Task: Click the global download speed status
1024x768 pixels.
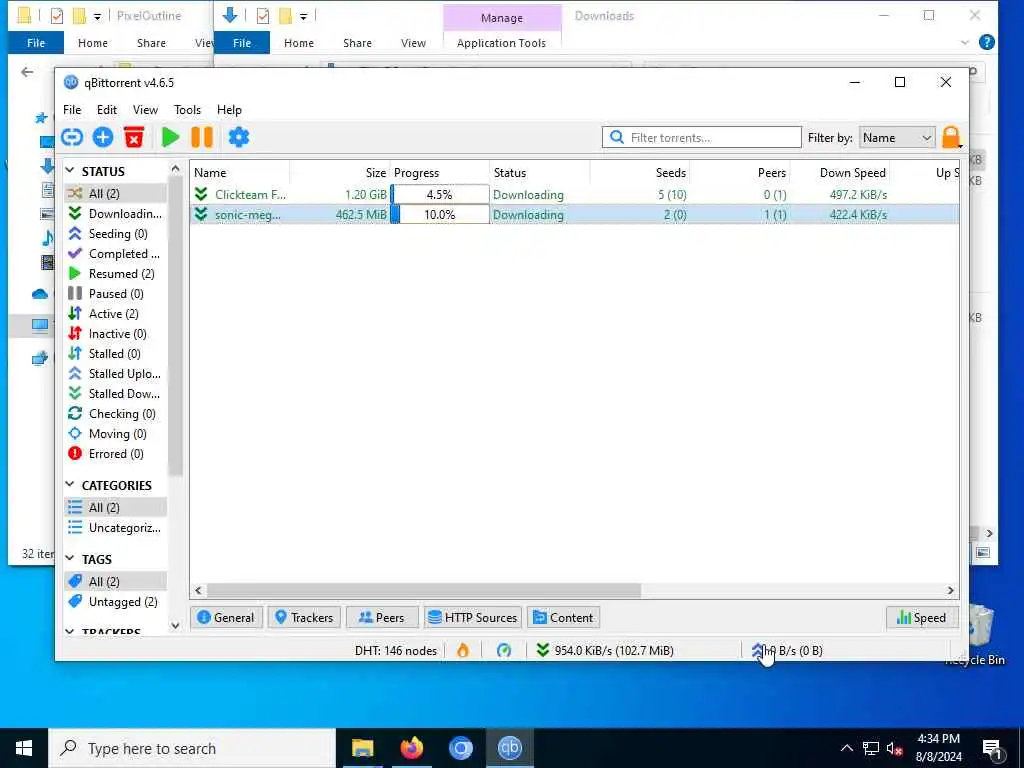Action: 605,650
